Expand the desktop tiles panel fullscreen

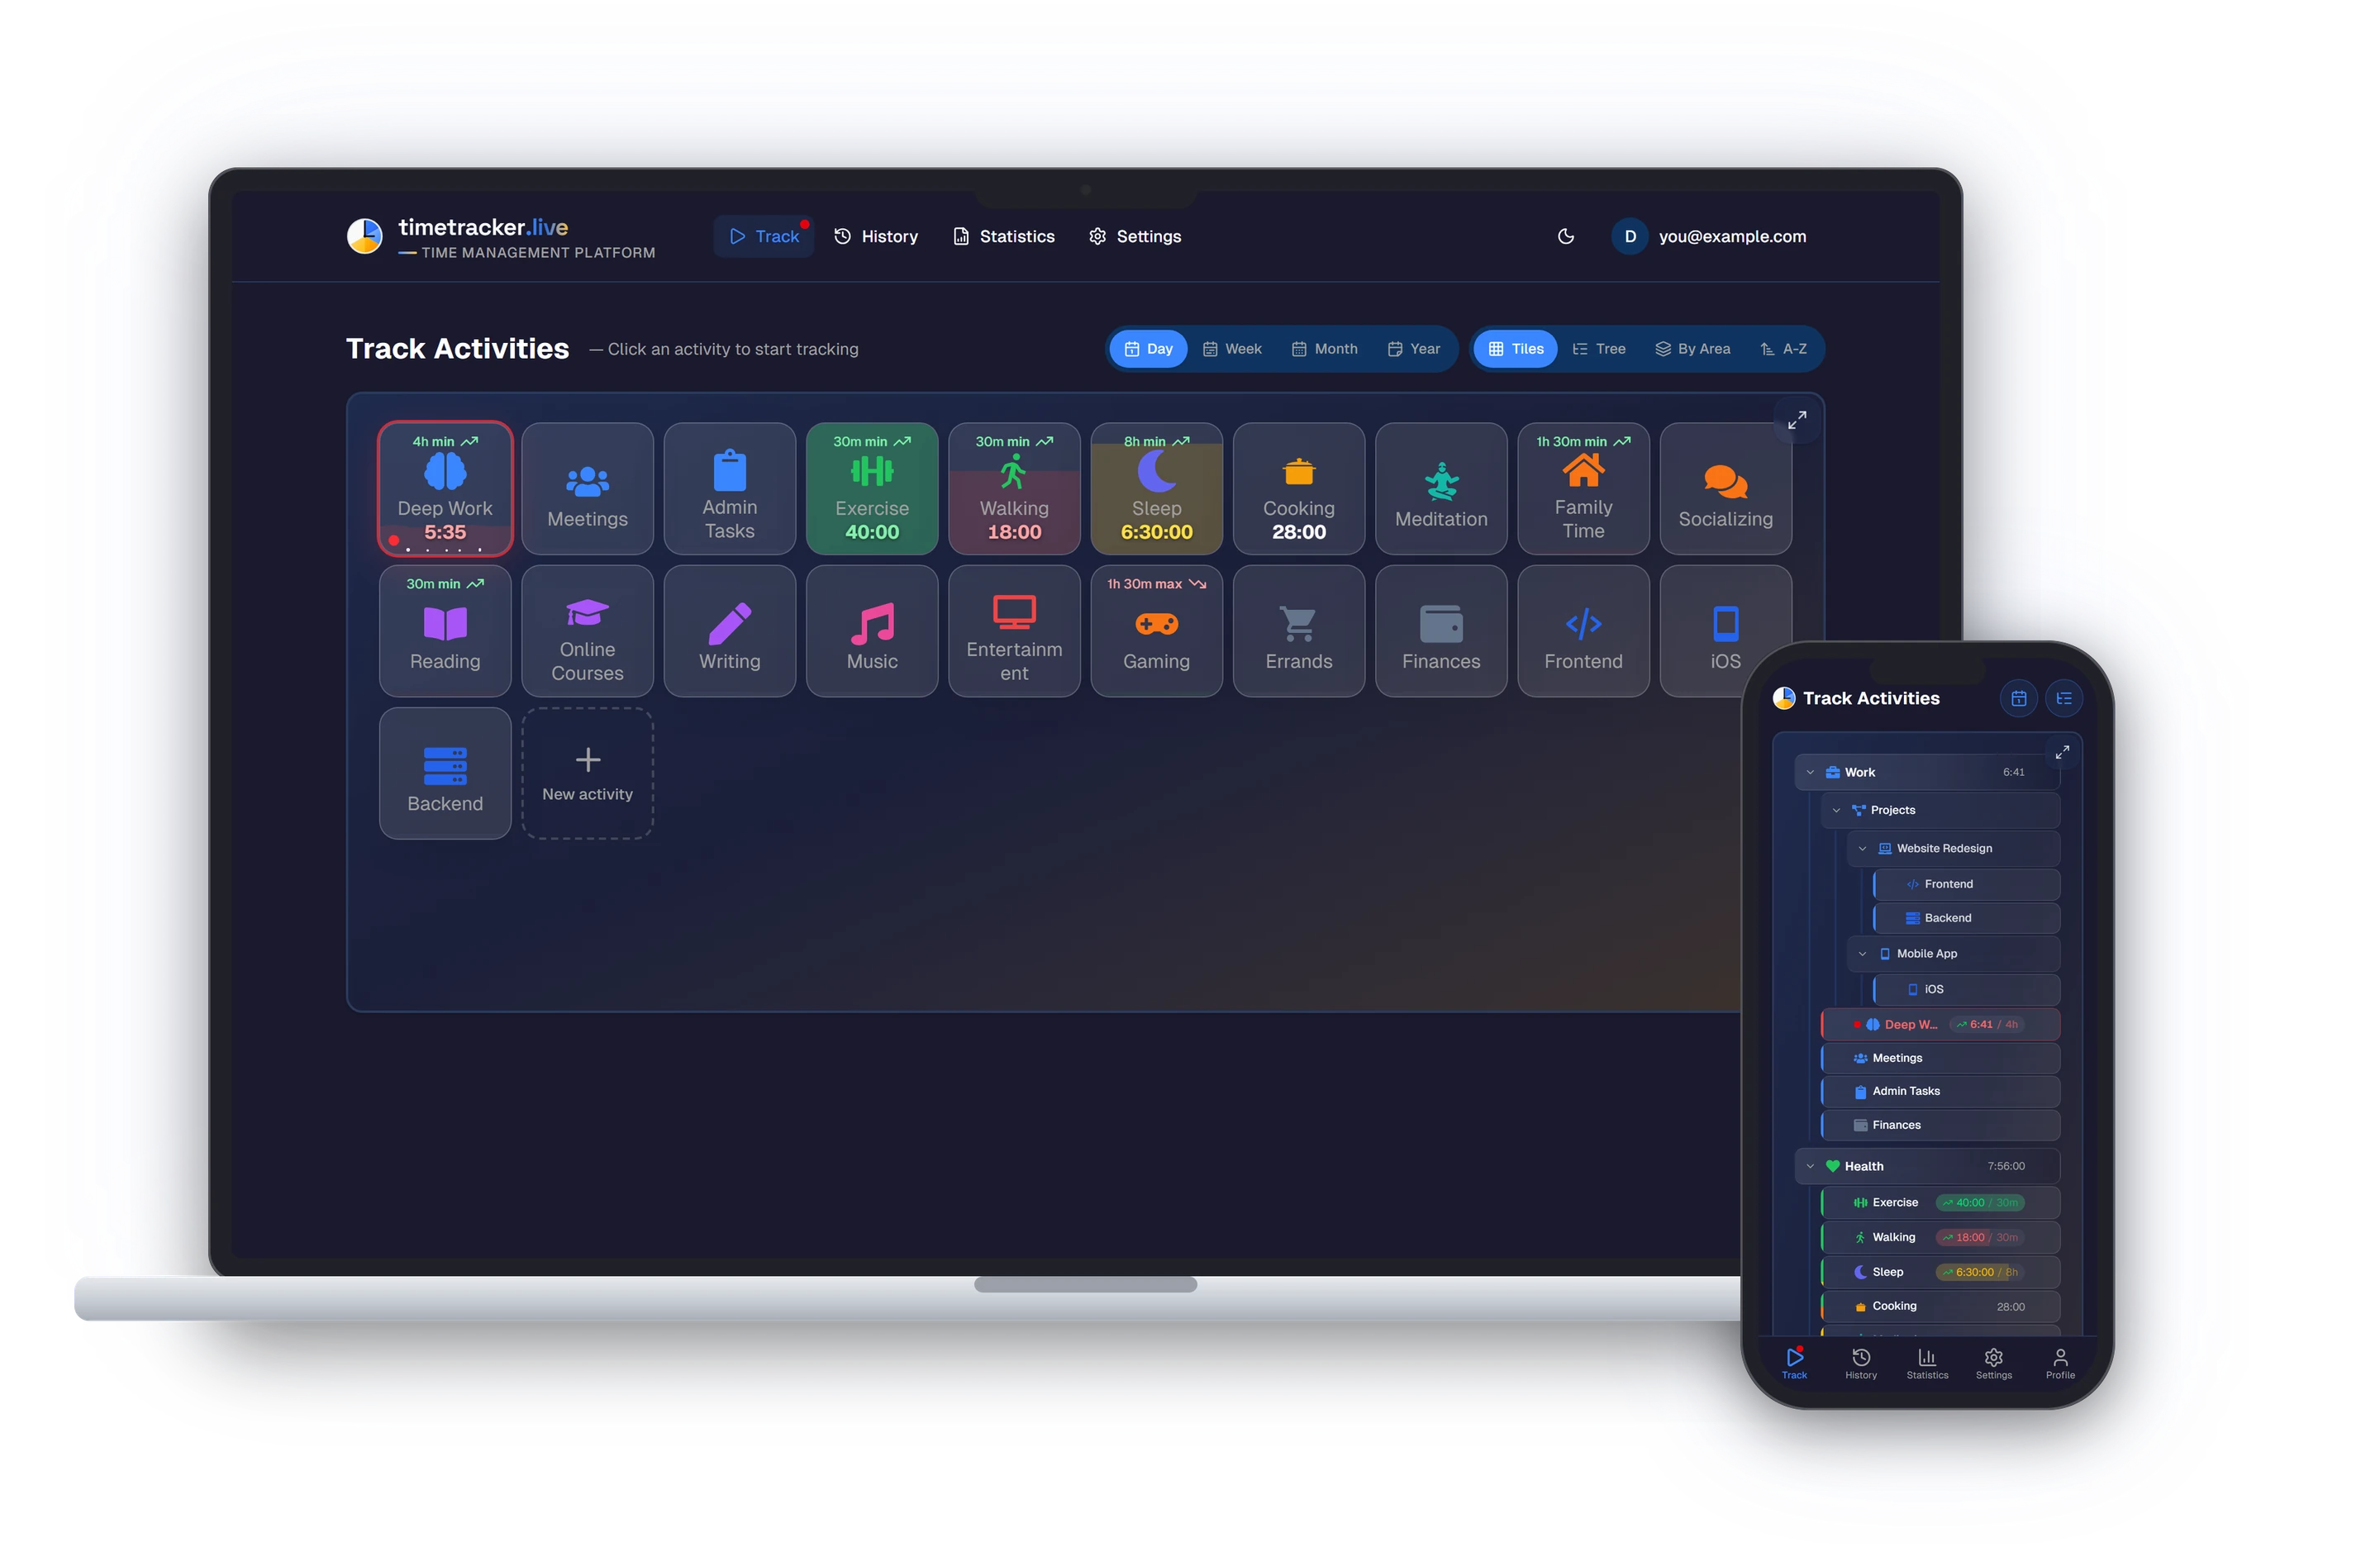coord(1796,420)
